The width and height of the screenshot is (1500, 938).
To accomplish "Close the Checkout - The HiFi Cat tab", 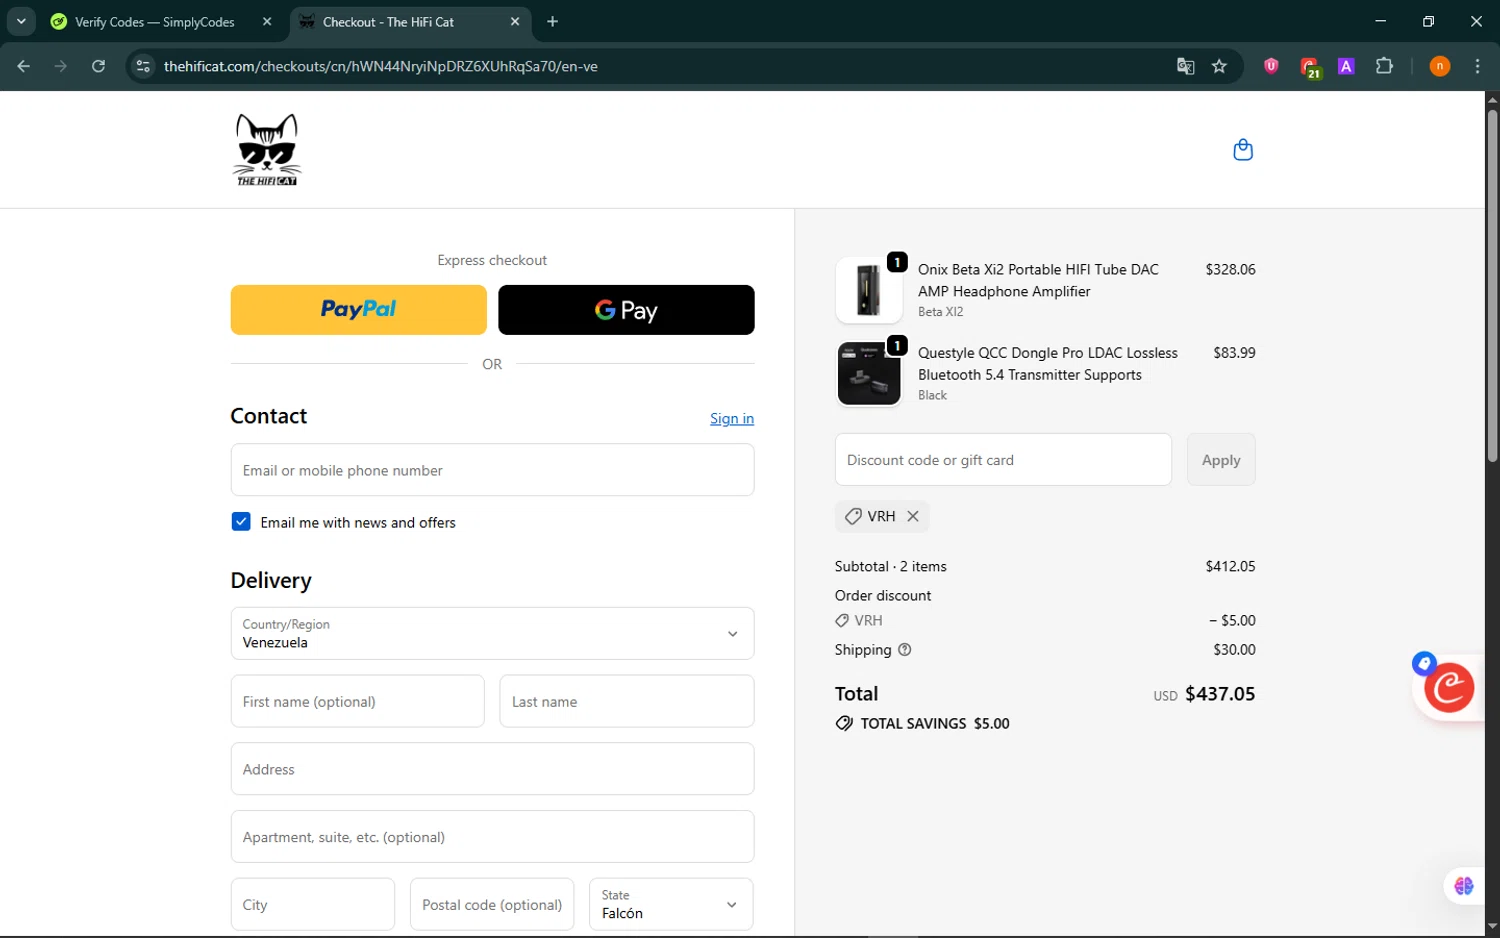I will point(515,21).
